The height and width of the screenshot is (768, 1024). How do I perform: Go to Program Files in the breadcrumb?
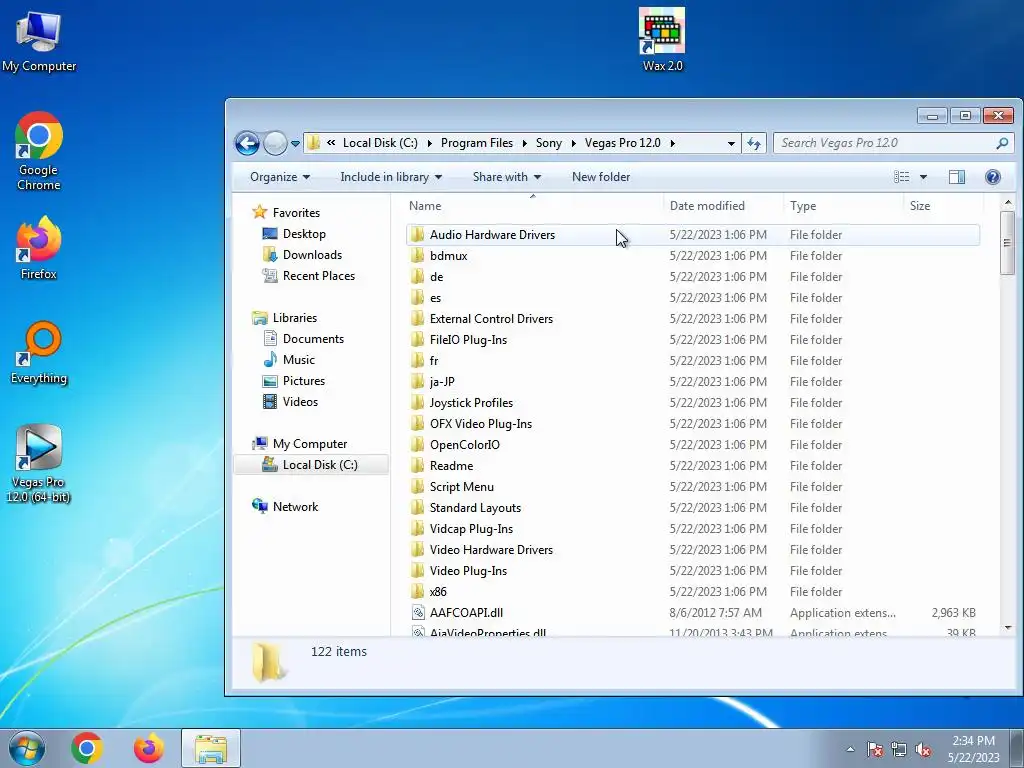point(477,143)
